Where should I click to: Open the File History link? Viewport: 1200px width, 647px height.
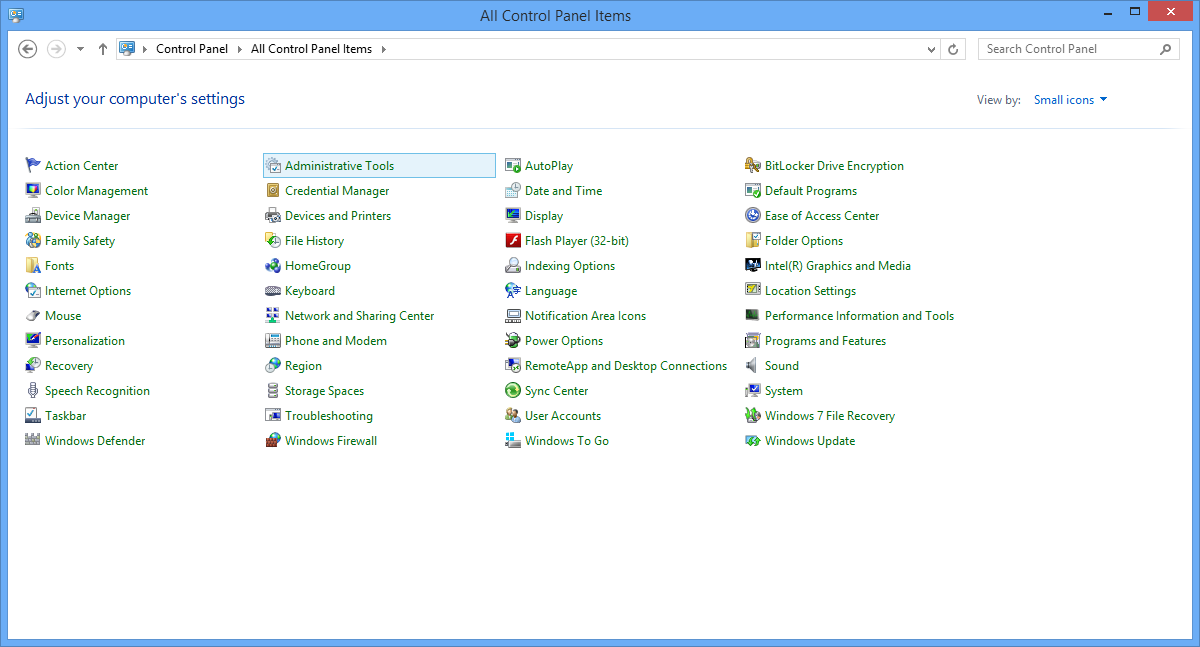point(315,241)
